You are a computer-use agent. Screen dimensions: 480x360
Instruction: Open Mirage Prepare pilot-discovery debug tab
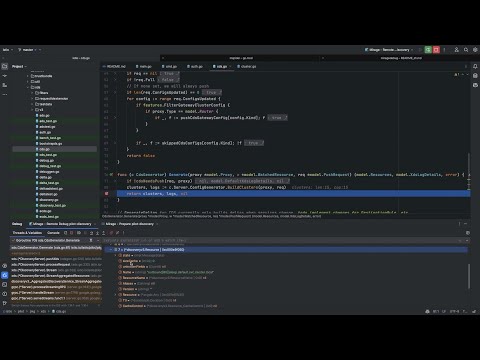(130, 224)
